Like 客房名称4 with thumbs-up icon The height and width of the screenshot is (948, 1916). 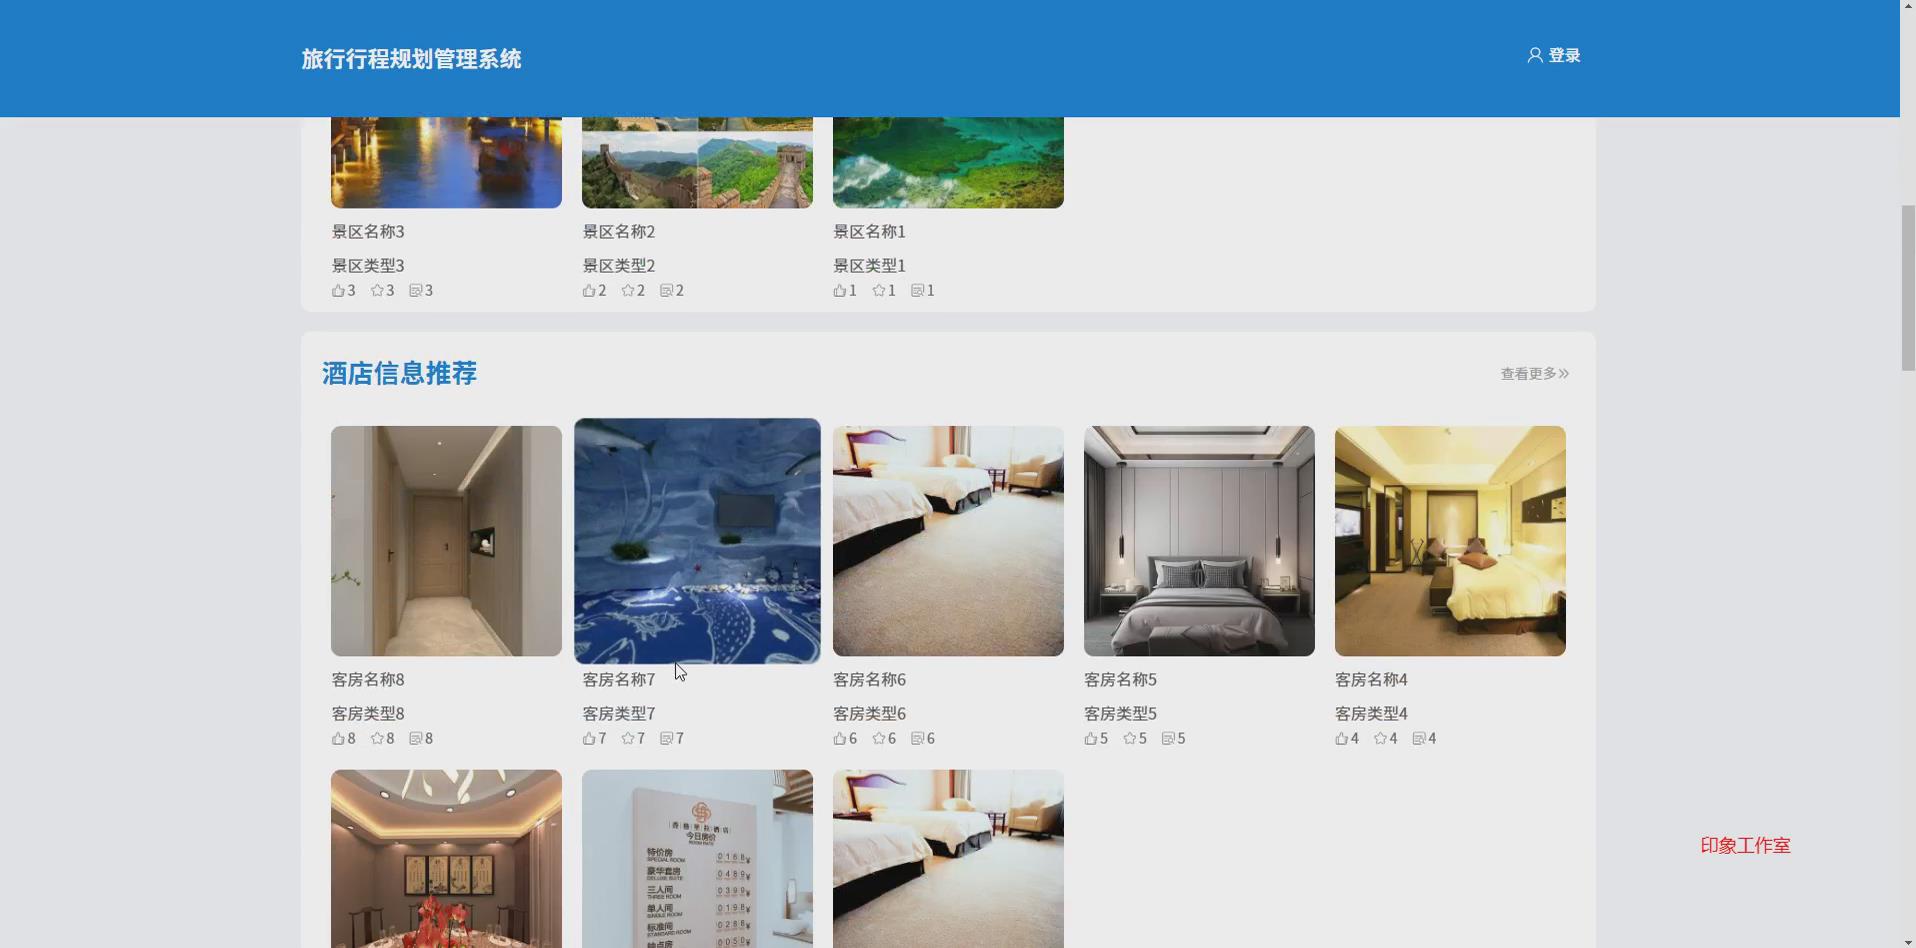(1342, 739)
